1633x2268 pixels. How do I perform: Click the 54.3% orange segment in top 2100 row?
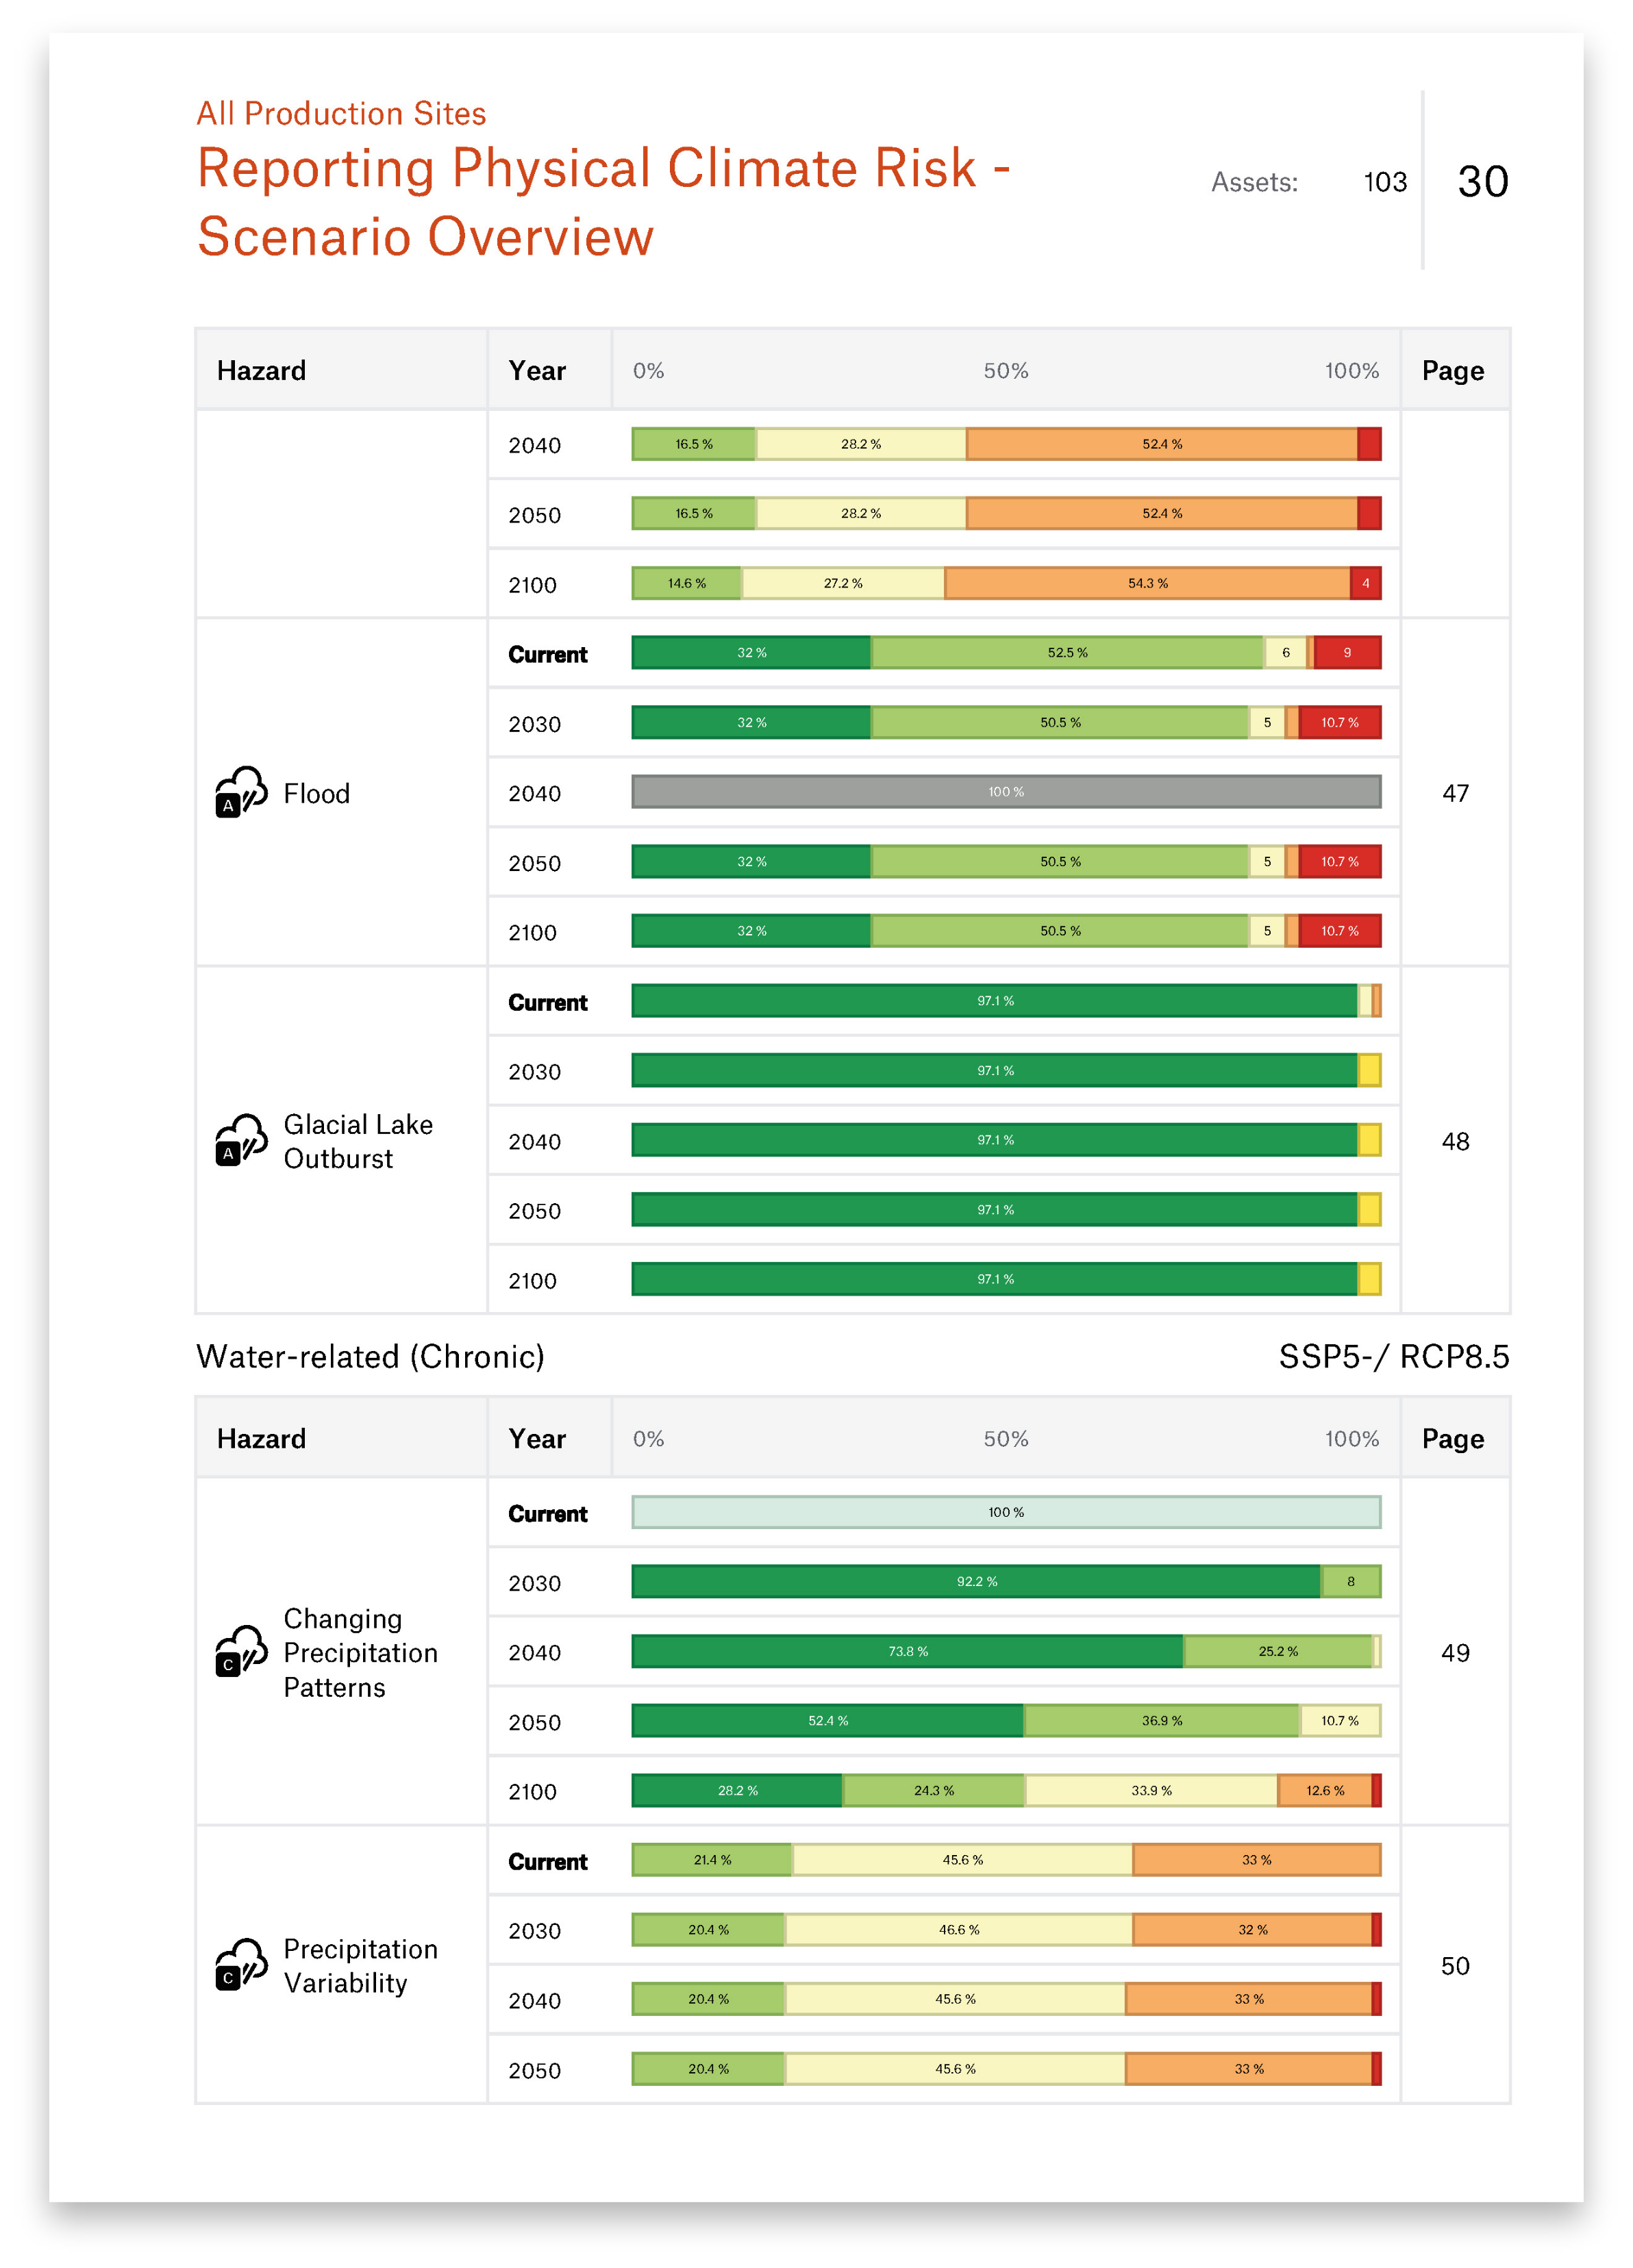click(x=1147, y=583)
